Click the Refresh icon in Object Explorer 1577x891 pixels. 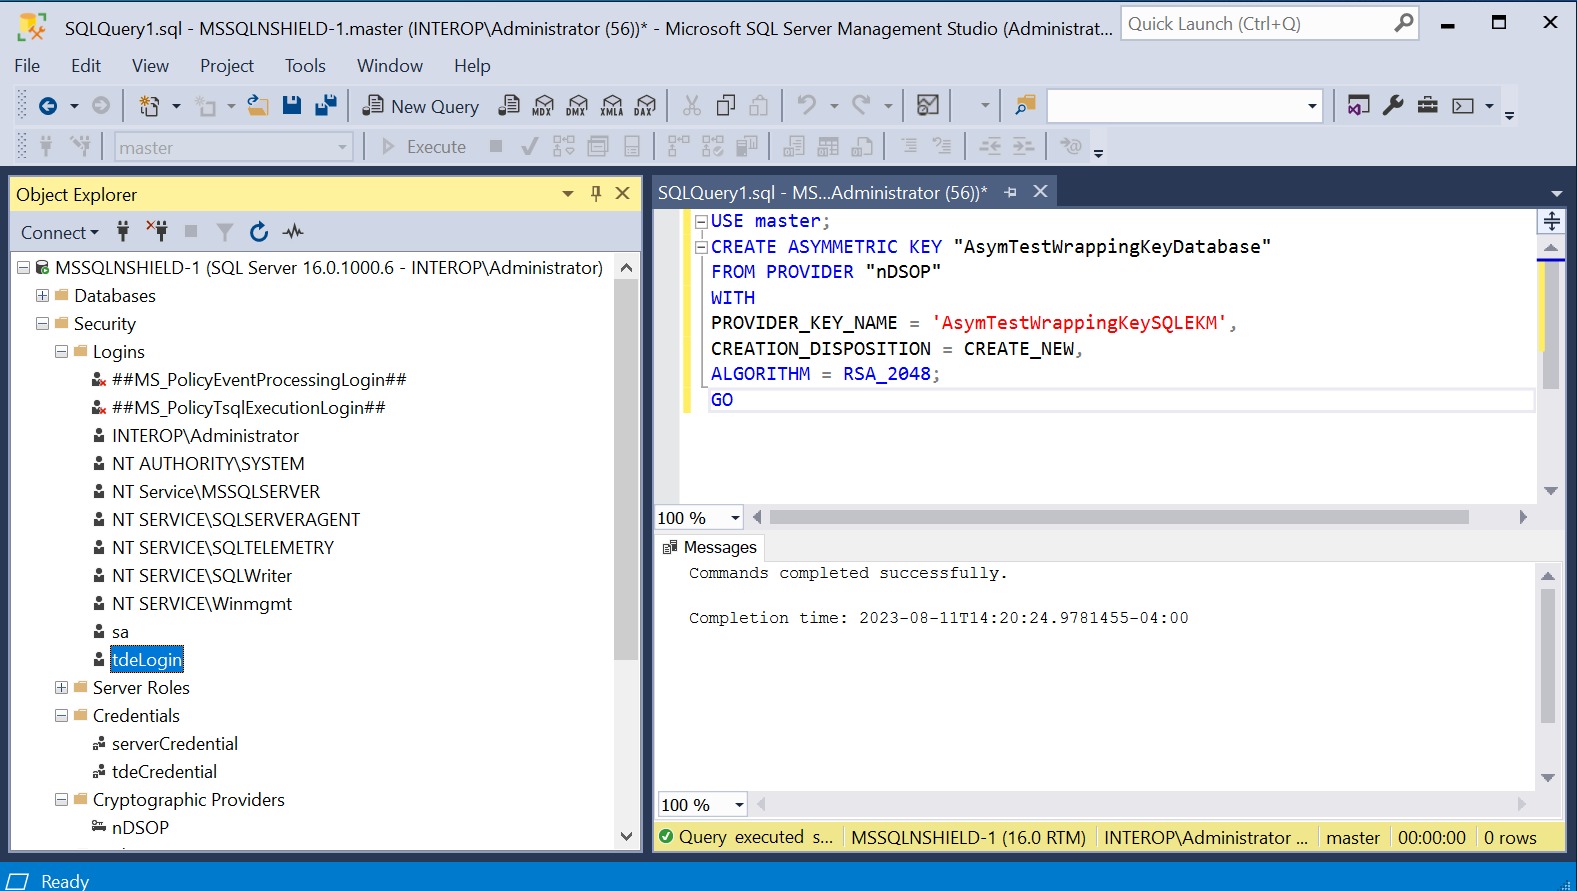click(x=259, y=232)
